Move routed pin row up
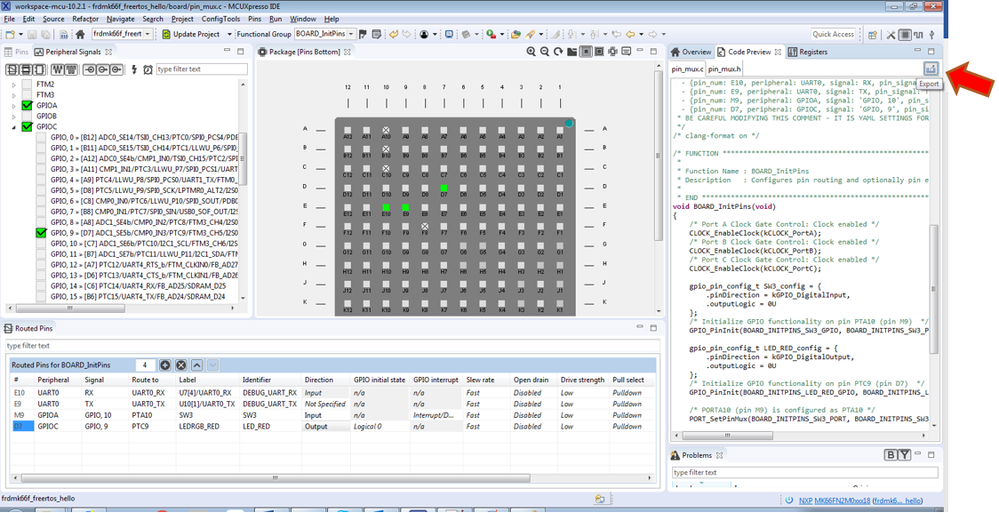The image size is (999, 513). click(x=197, y=366)
